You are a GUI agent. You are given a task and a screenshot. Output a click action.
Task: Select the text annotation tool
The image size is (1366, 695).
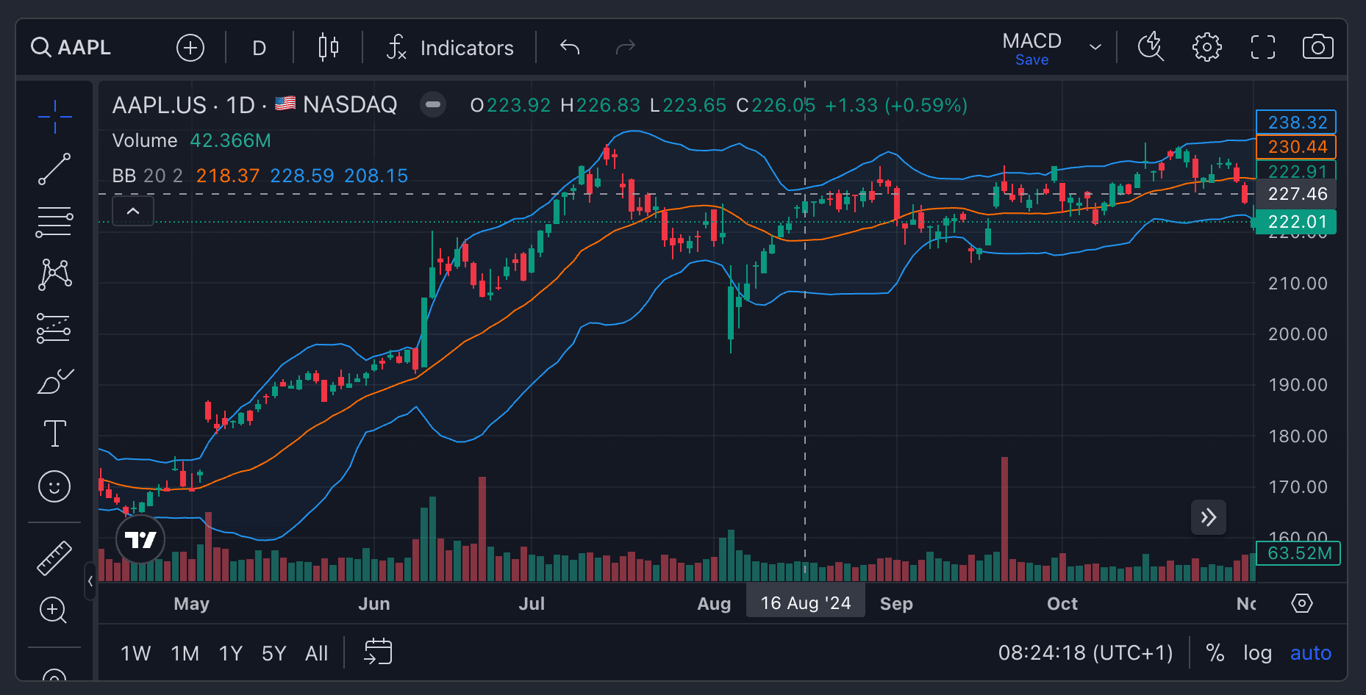tap(54, 433)
